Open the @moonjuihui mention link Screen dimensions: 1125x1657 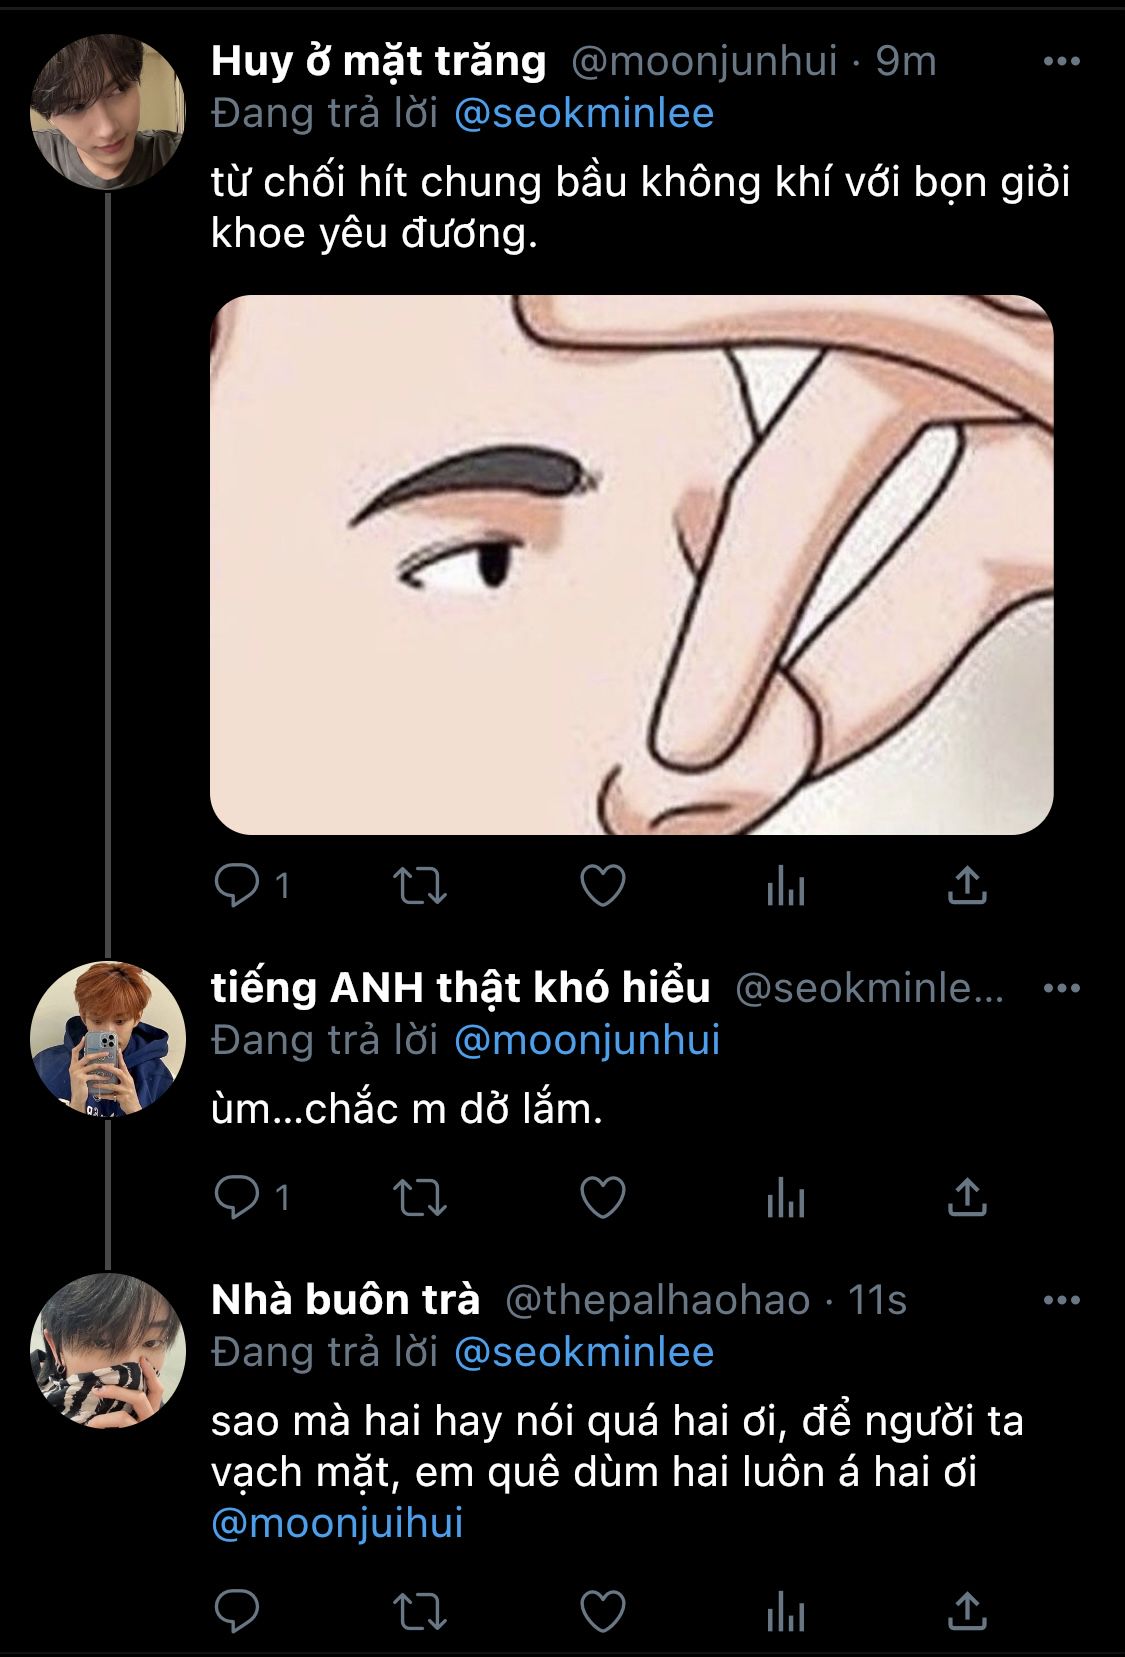click(337, 1523)
